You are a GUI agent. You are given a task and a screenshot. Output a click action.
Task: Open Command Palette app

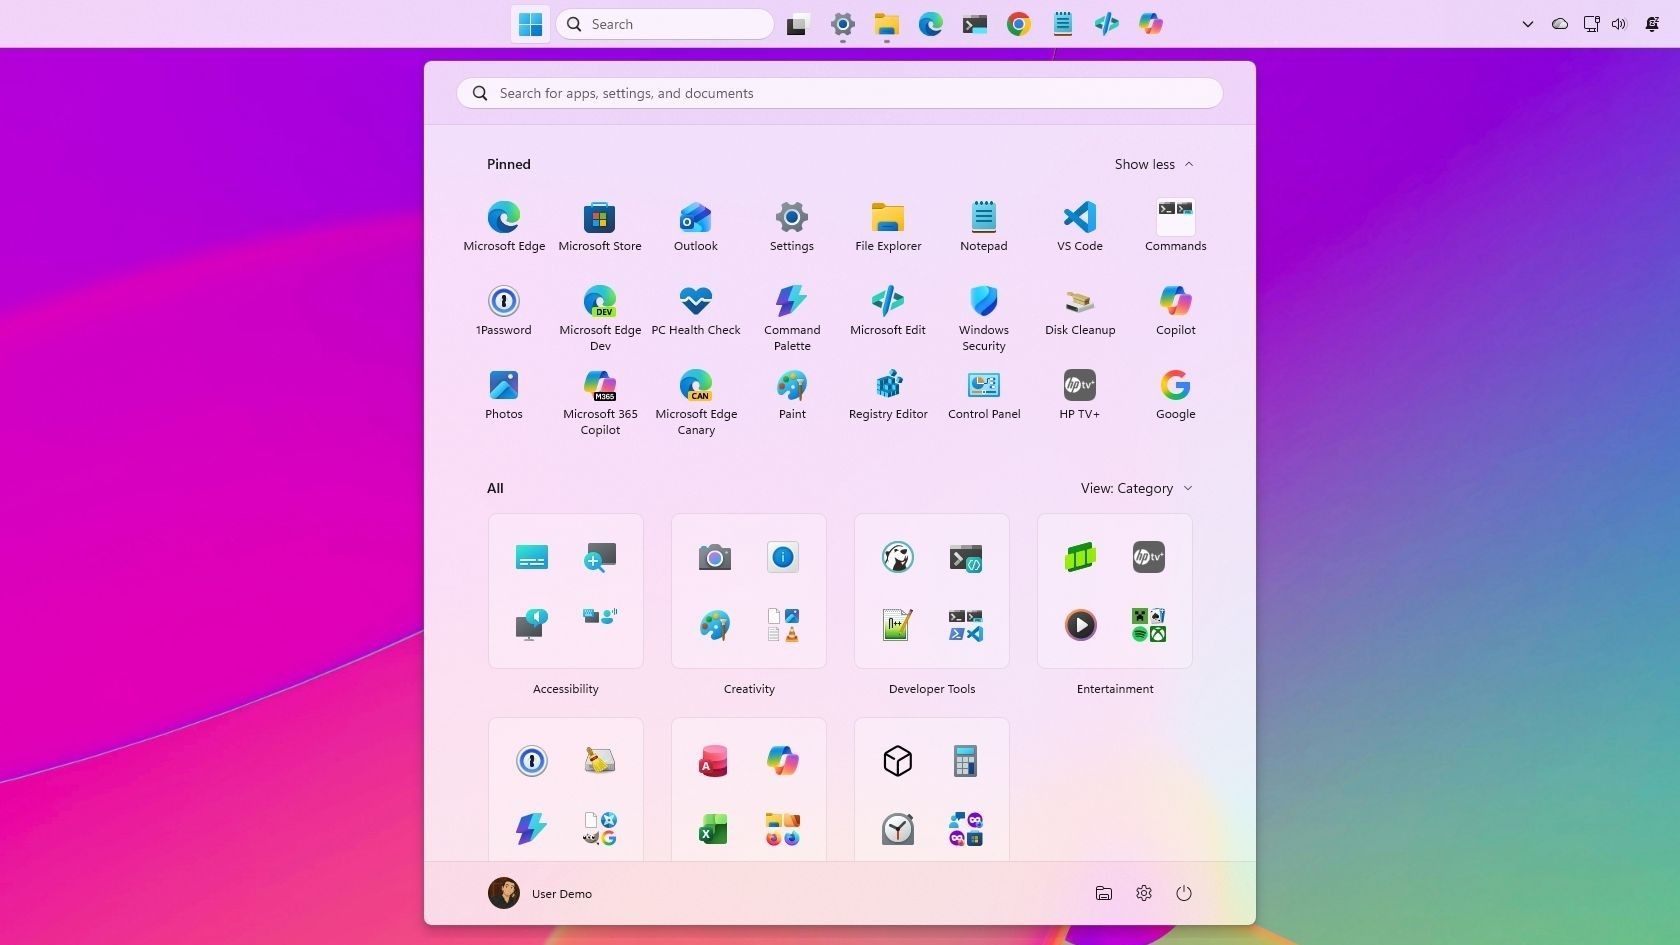[x=792, y=318]
